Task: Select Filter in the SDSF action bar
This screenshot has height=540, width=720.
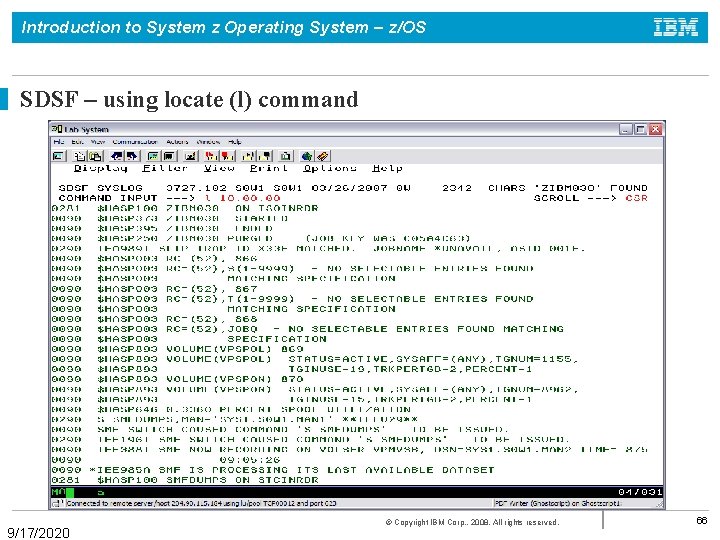Action: point(165,168)
